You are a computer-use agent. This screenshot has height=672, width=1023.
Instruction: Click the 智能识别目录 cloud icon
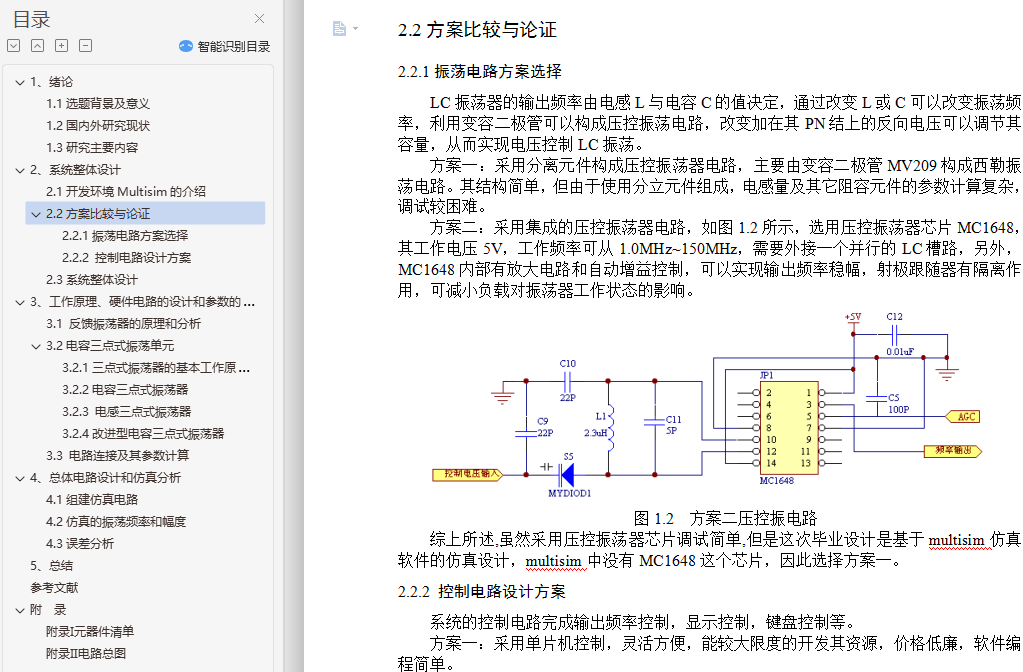click(x=186, y=46)
